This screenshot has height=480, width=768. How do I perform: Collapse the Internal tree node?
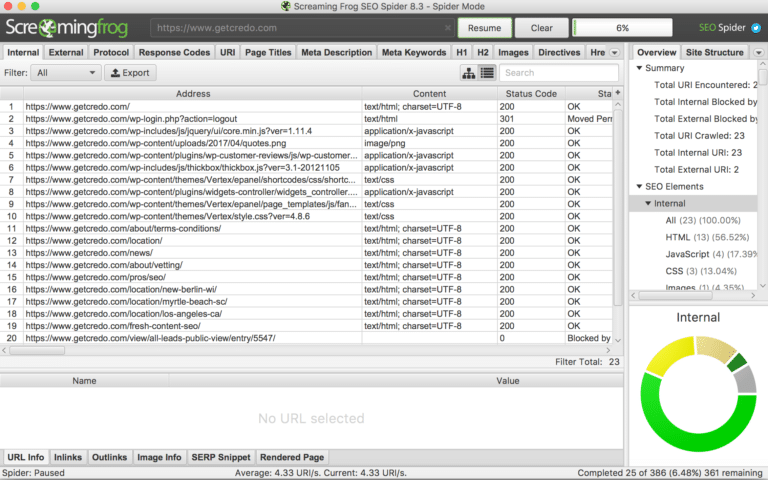(x=648, y=203)
